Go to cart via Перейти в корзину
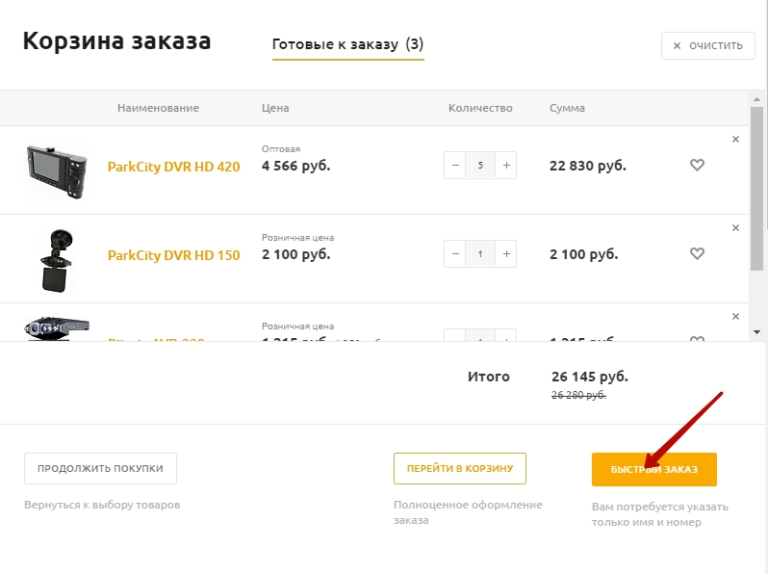The height and width of the screenshot is (574, 768). point(460,469)
